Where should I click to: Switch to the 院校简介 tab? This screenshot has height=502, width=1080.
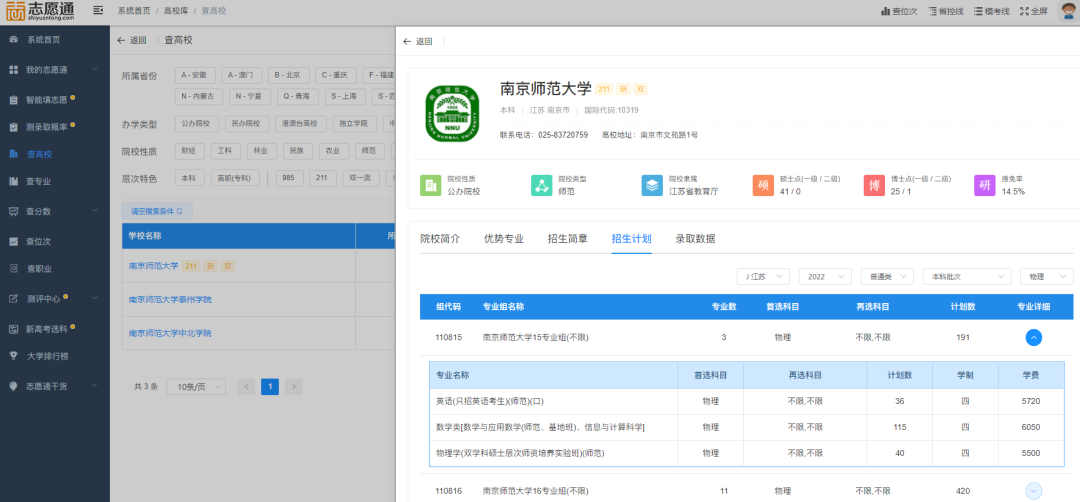pos(440,239)
